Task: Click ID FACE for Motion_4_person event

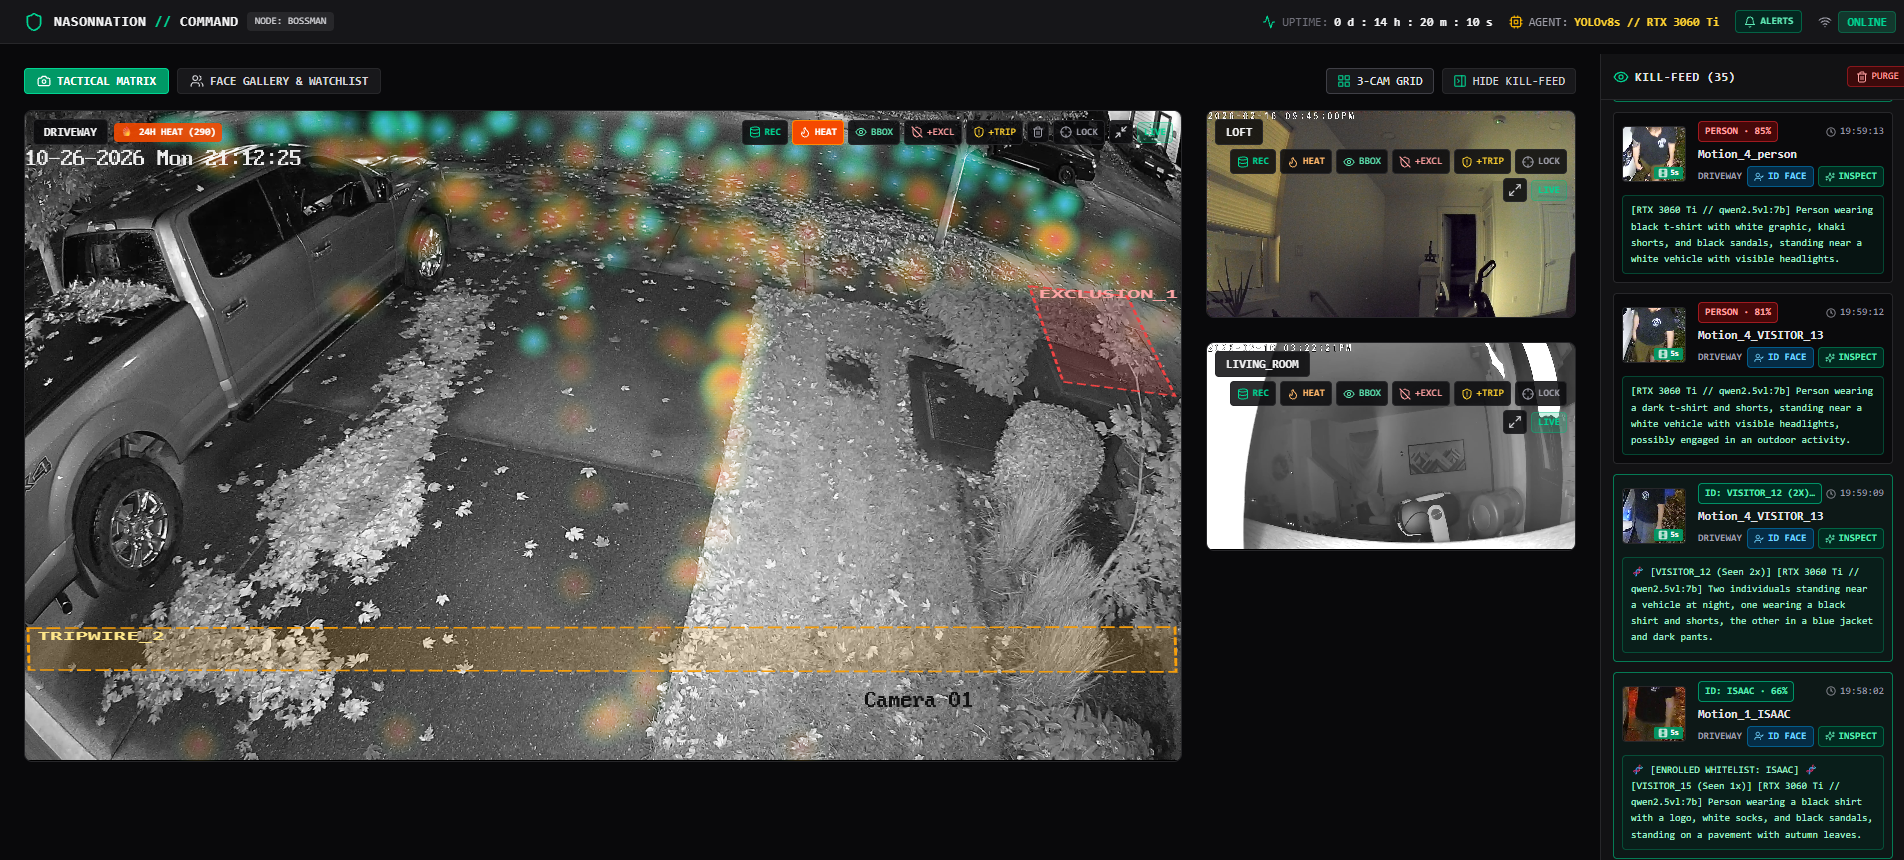Action: (1780, 176)
